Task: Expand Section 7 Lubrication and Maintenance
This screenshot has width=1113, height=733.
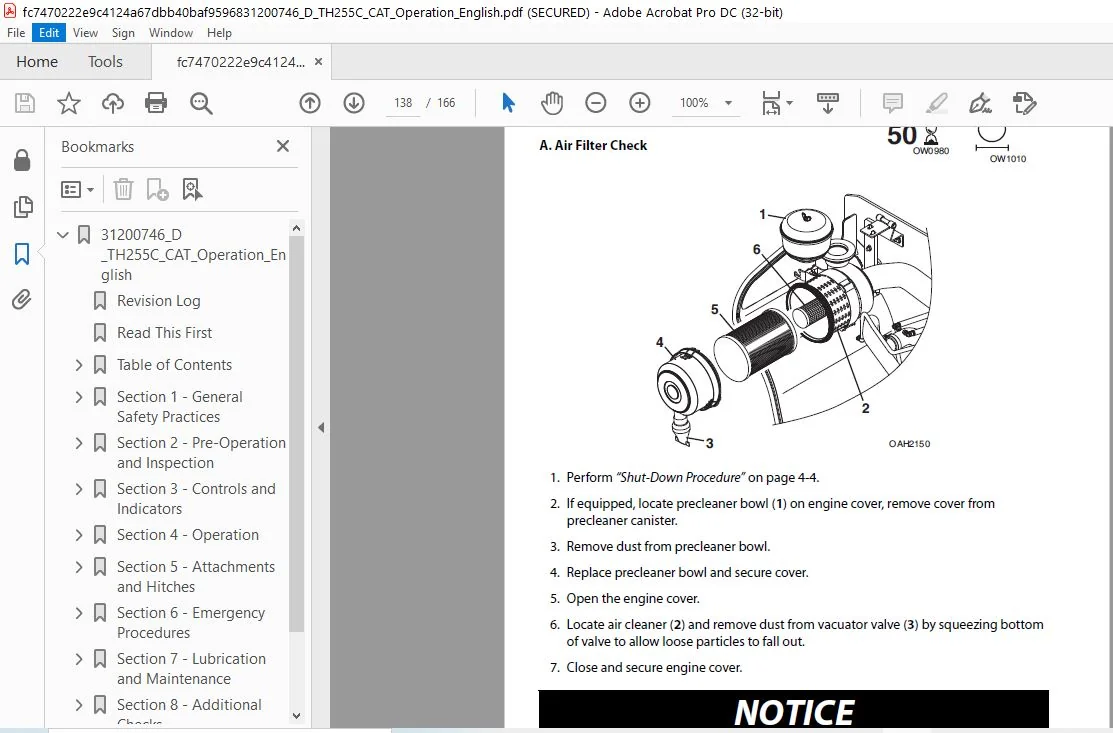Action: point(79,659)
